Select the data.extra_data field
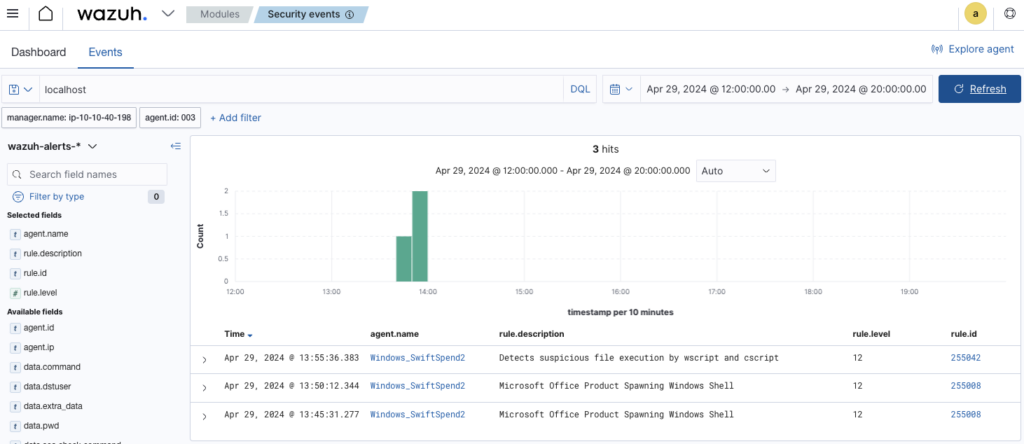This screenshot has height=444, width=1024. pyautogui.click(x=52, y=406)
